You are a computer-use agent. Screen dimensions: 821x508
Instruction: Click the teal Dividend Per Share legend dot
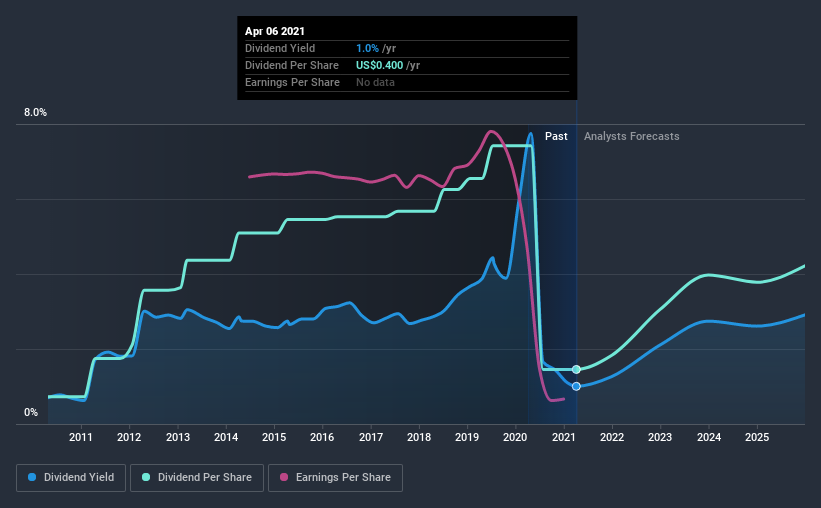(x=147, y=478)
